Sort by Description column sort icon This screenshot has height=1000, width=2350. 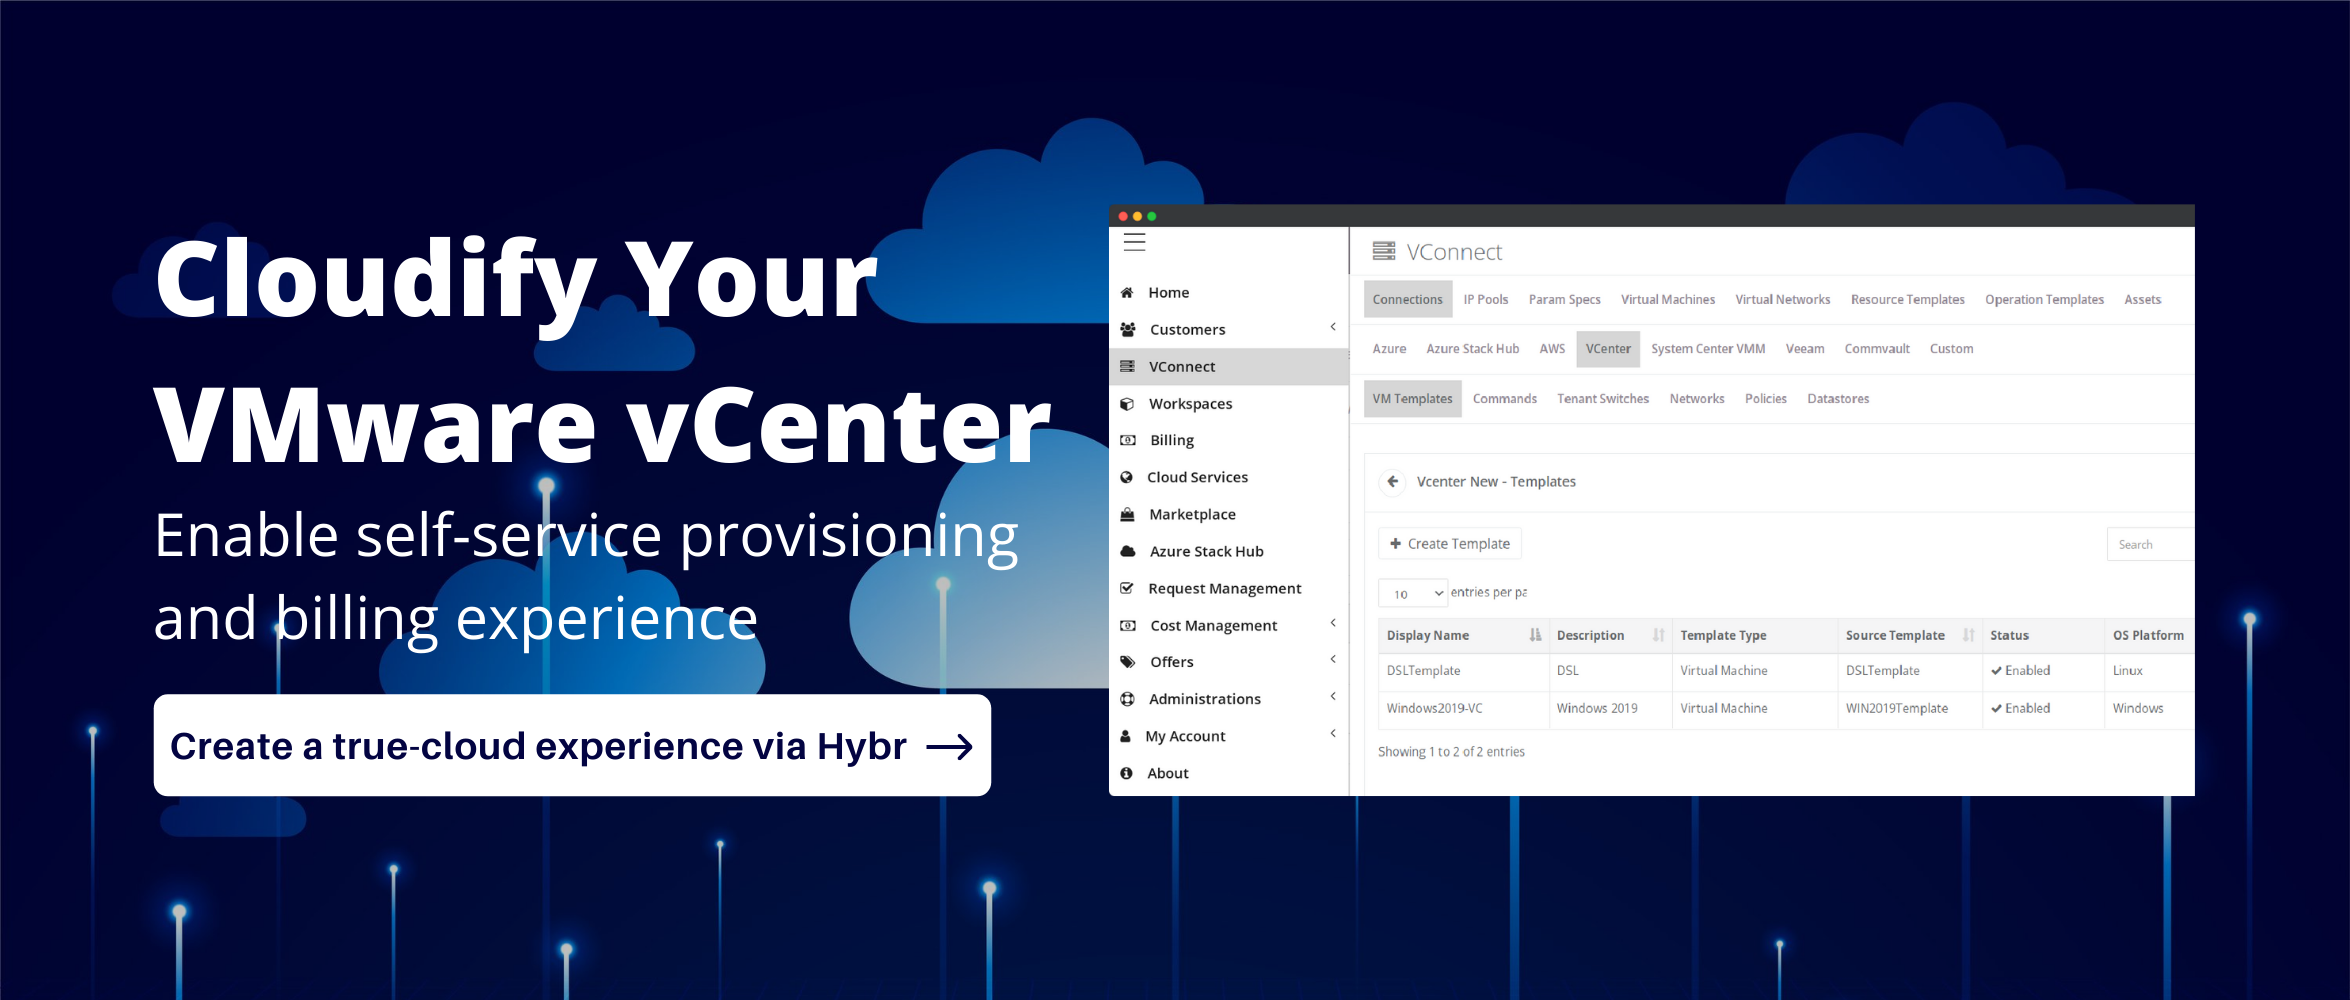(x=1658, y=635)
